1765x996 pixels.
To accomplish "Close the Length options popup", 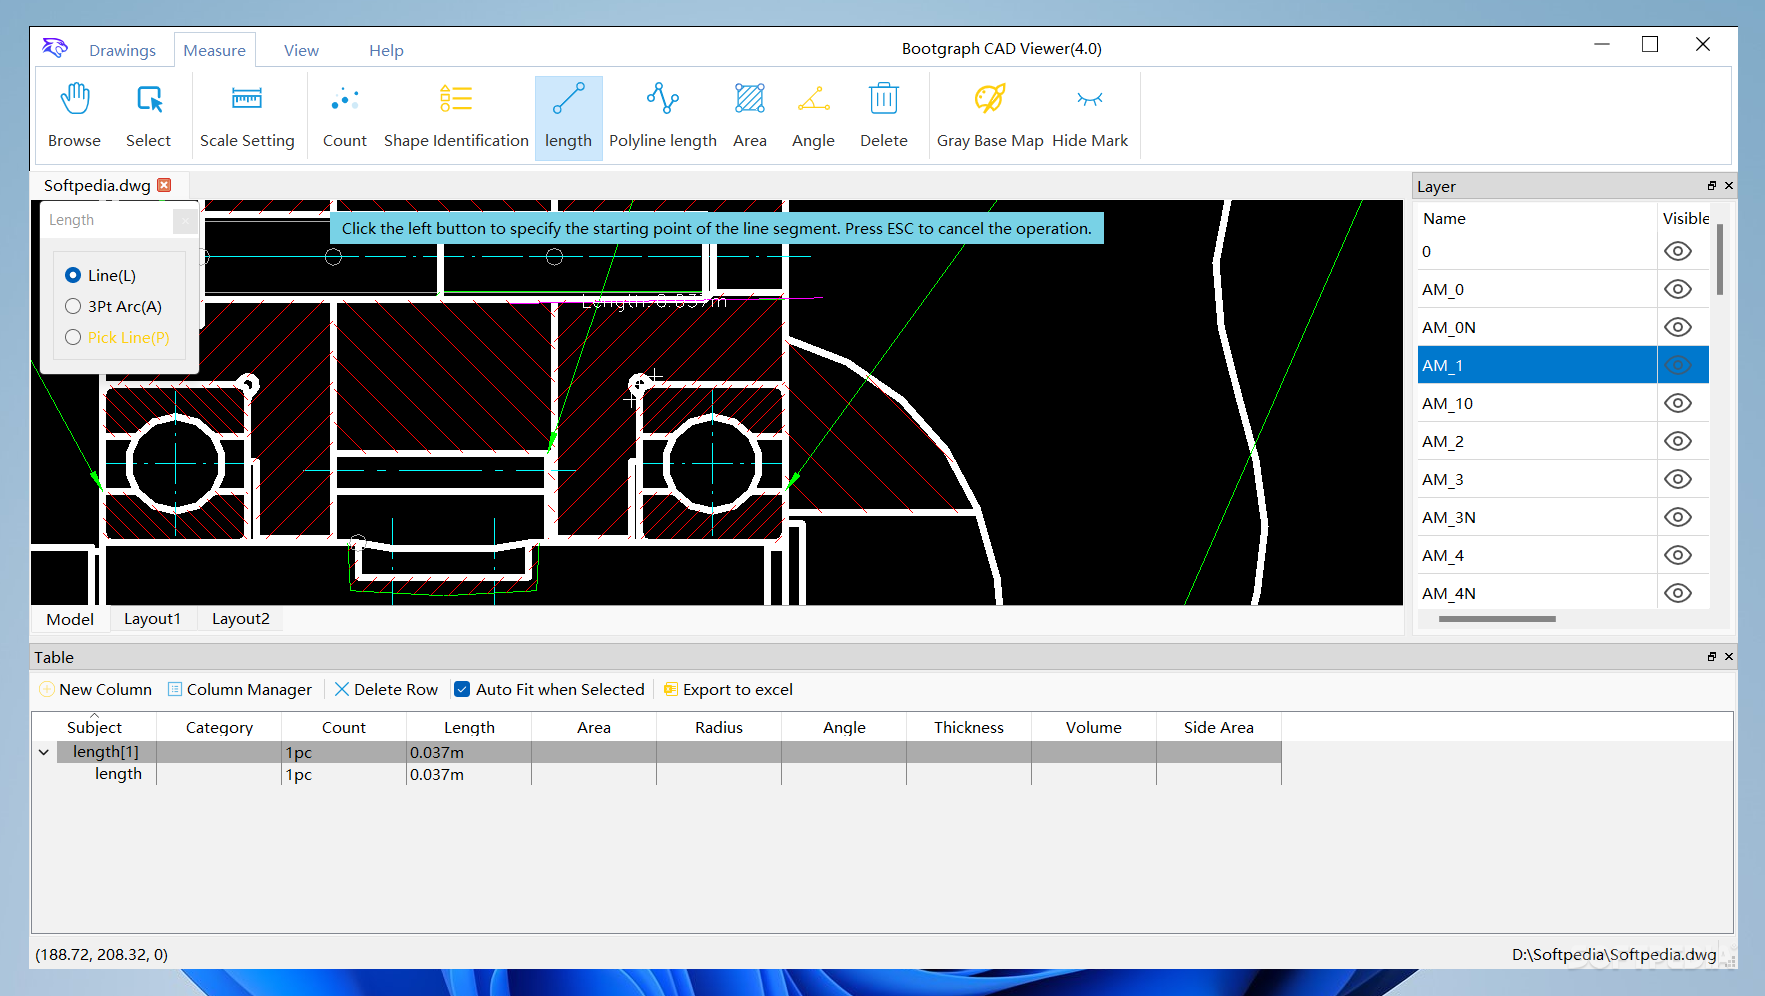I will click(185, 220).
